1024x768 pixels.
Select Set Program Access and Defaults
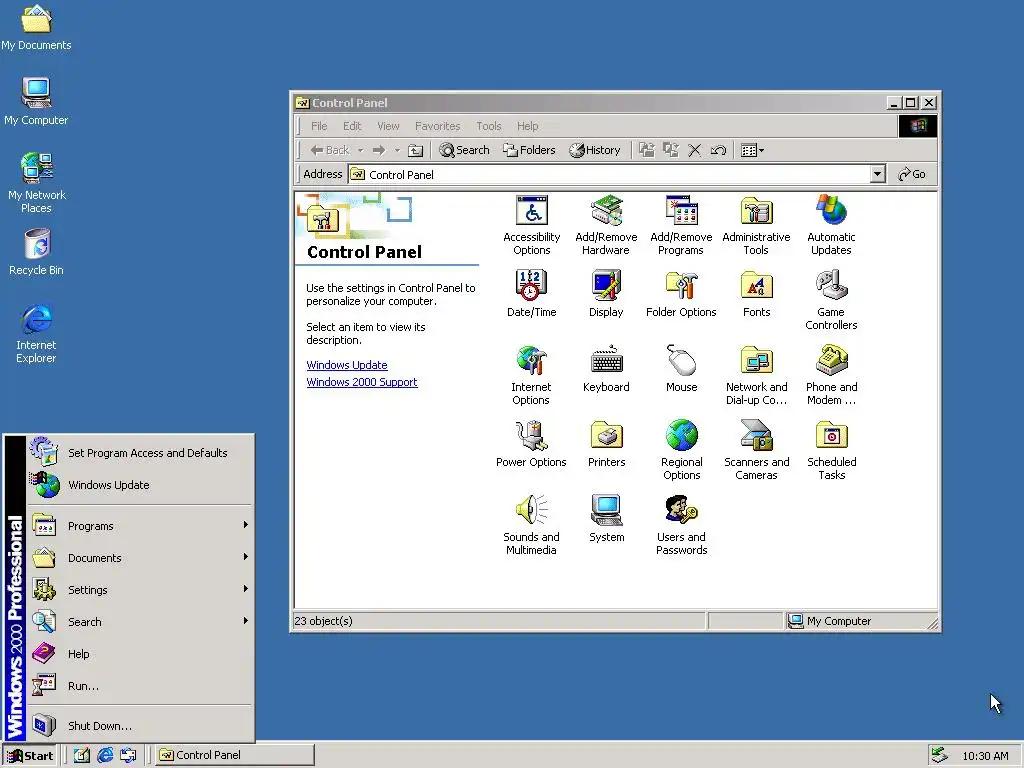(x=141, y=453)
